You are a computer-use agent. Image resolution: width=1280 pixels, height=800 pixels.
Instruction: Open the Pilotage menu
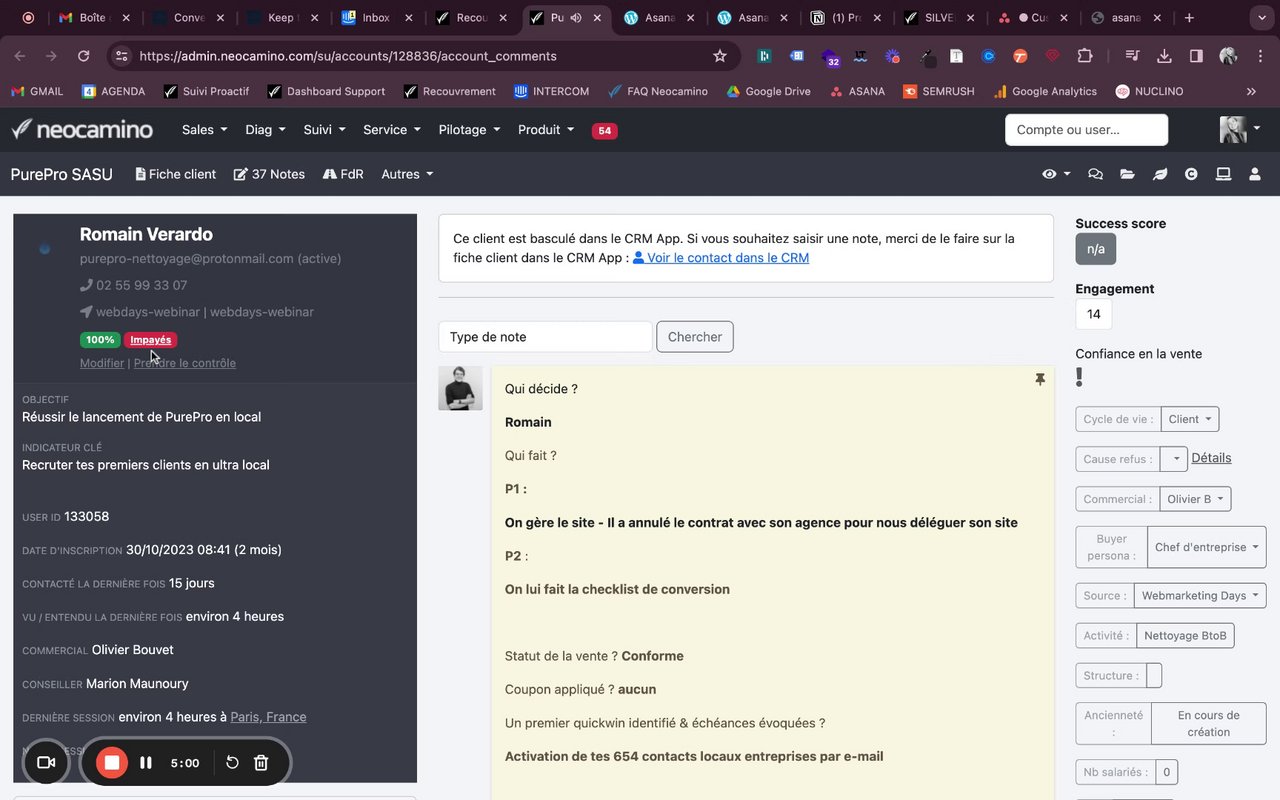tap(468, 130)
